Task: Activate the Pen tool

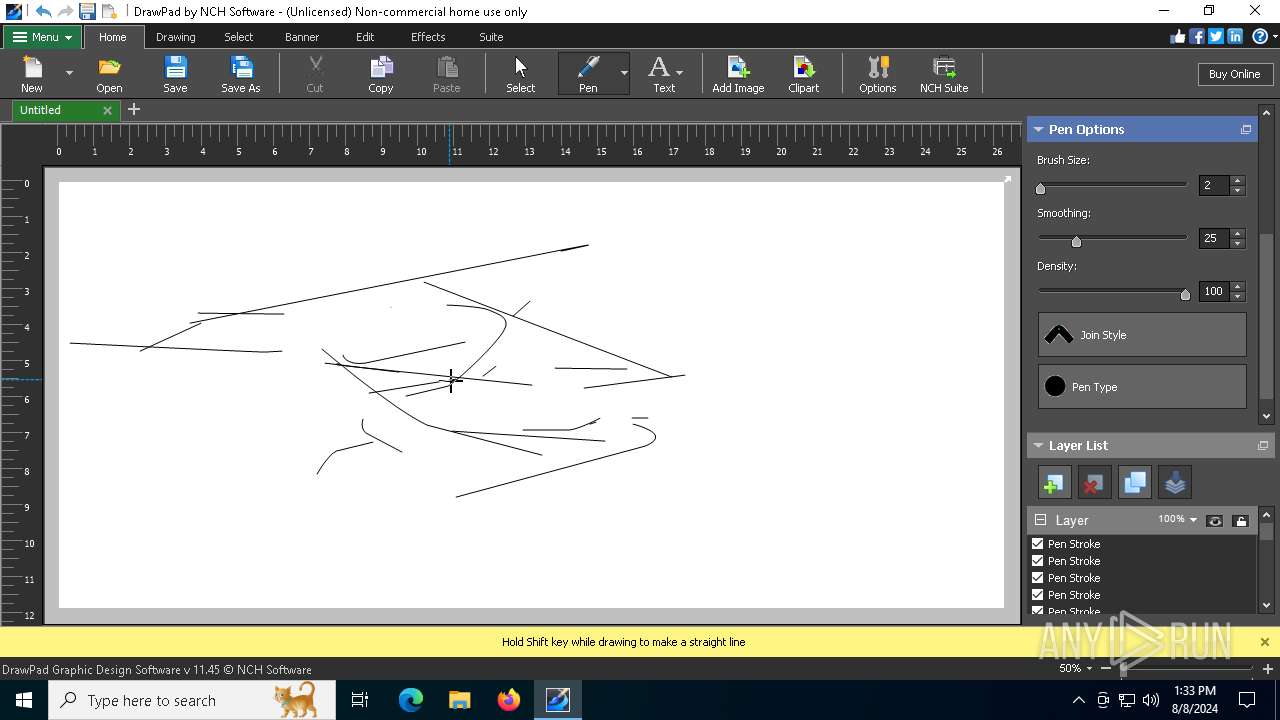Action: point(588,74)
